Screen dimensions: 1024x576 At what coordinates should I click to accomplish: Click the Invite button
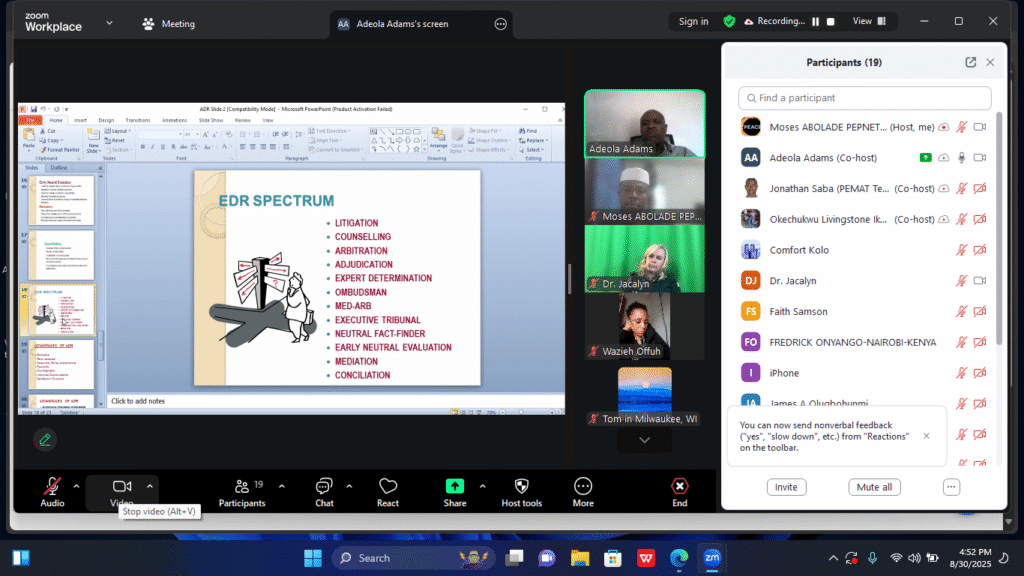[x=786, y=487]
